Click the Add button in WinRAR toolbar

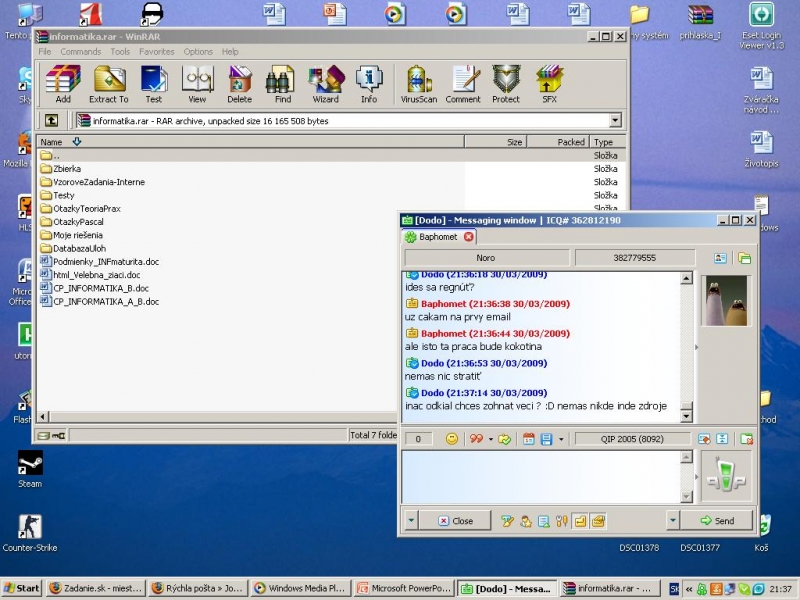63,85
